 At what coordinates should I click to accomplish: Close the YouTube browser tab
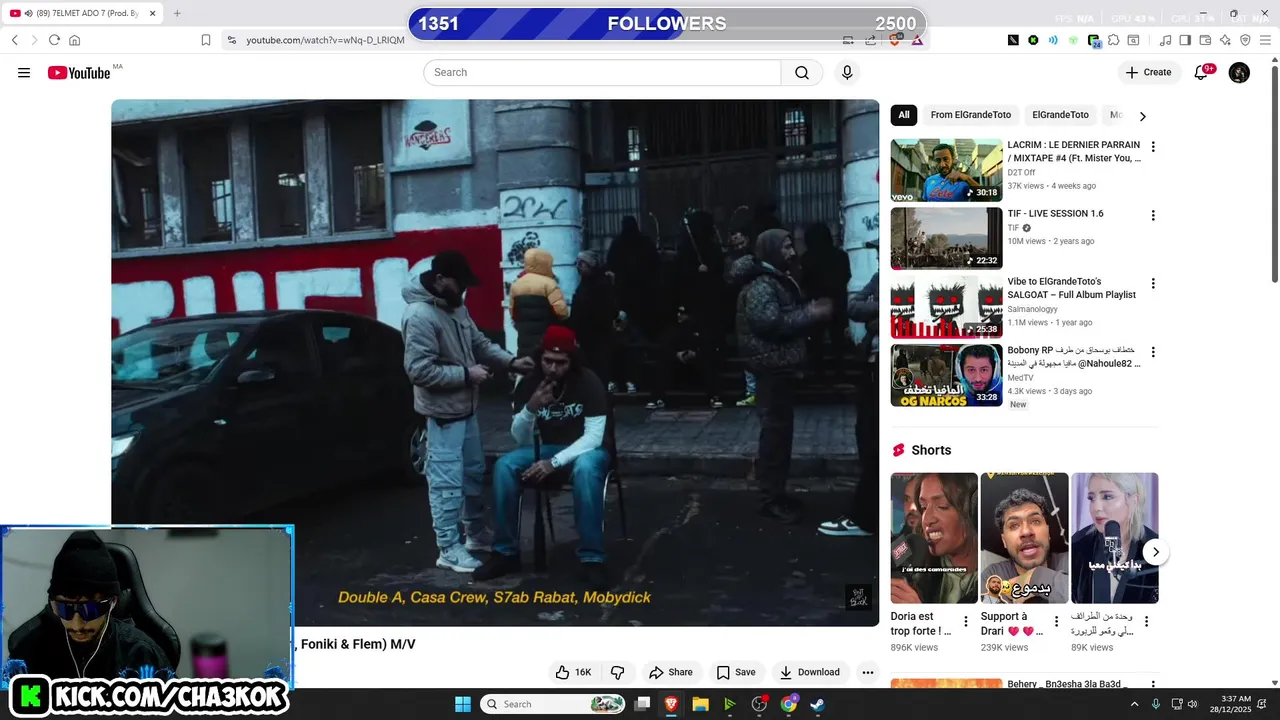[x=153, y=13]
